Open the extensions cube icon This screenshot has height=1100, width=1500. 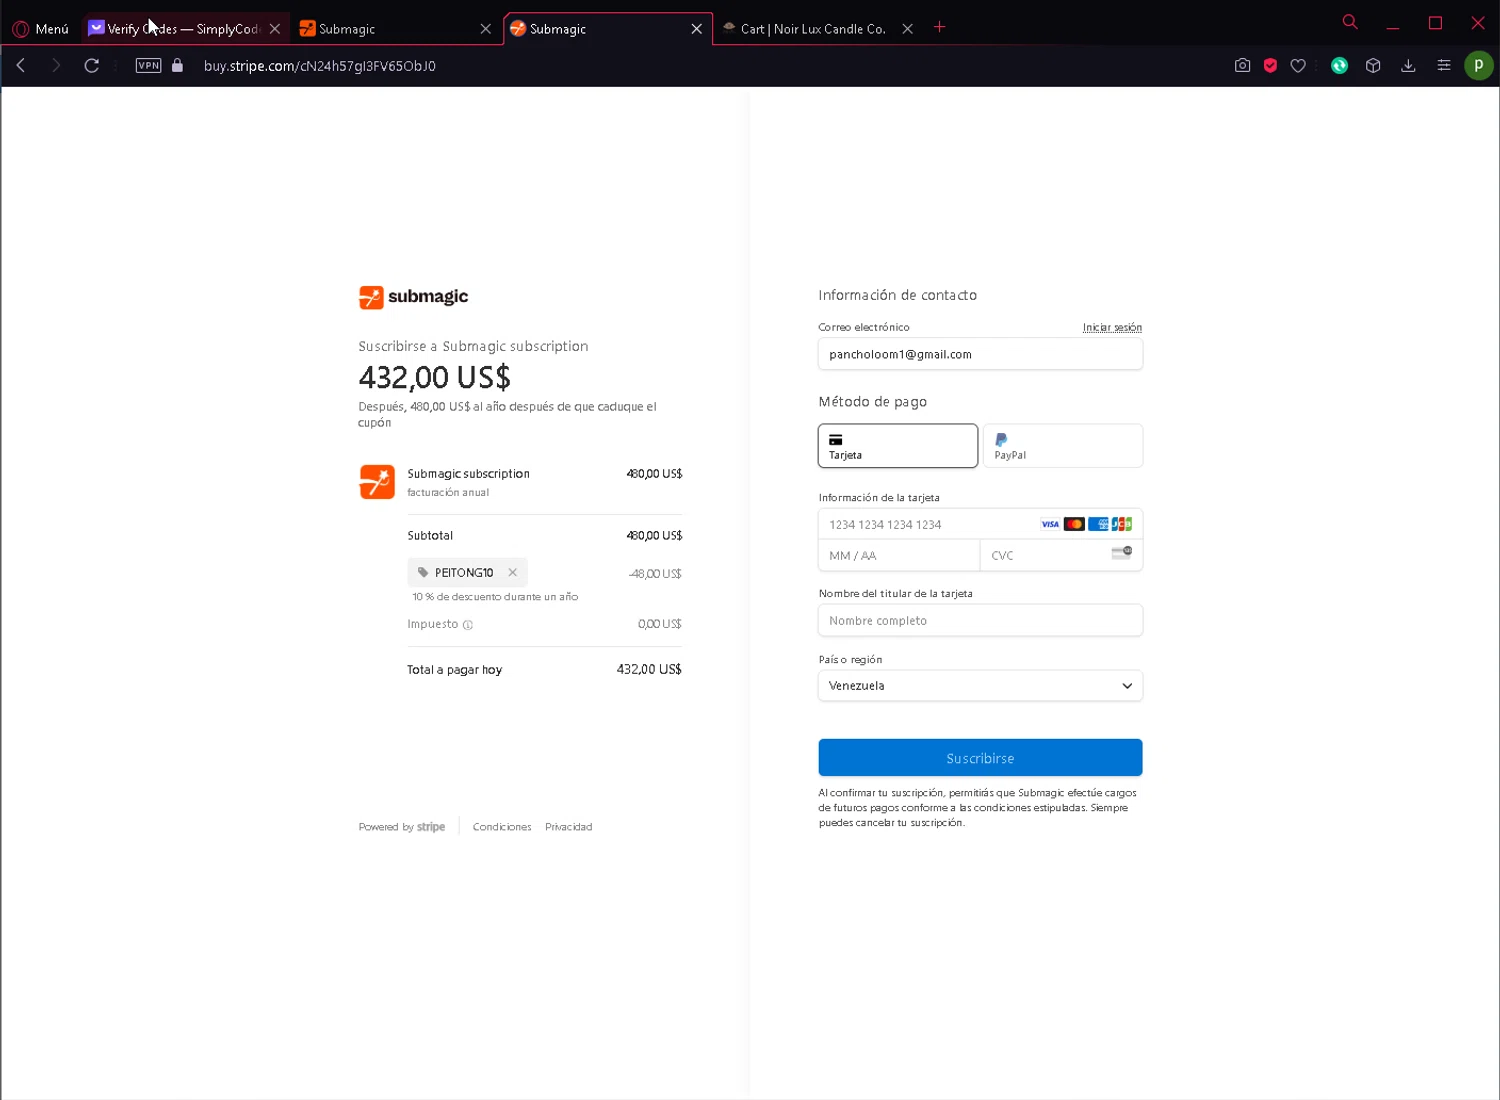tap(1373, 65)
